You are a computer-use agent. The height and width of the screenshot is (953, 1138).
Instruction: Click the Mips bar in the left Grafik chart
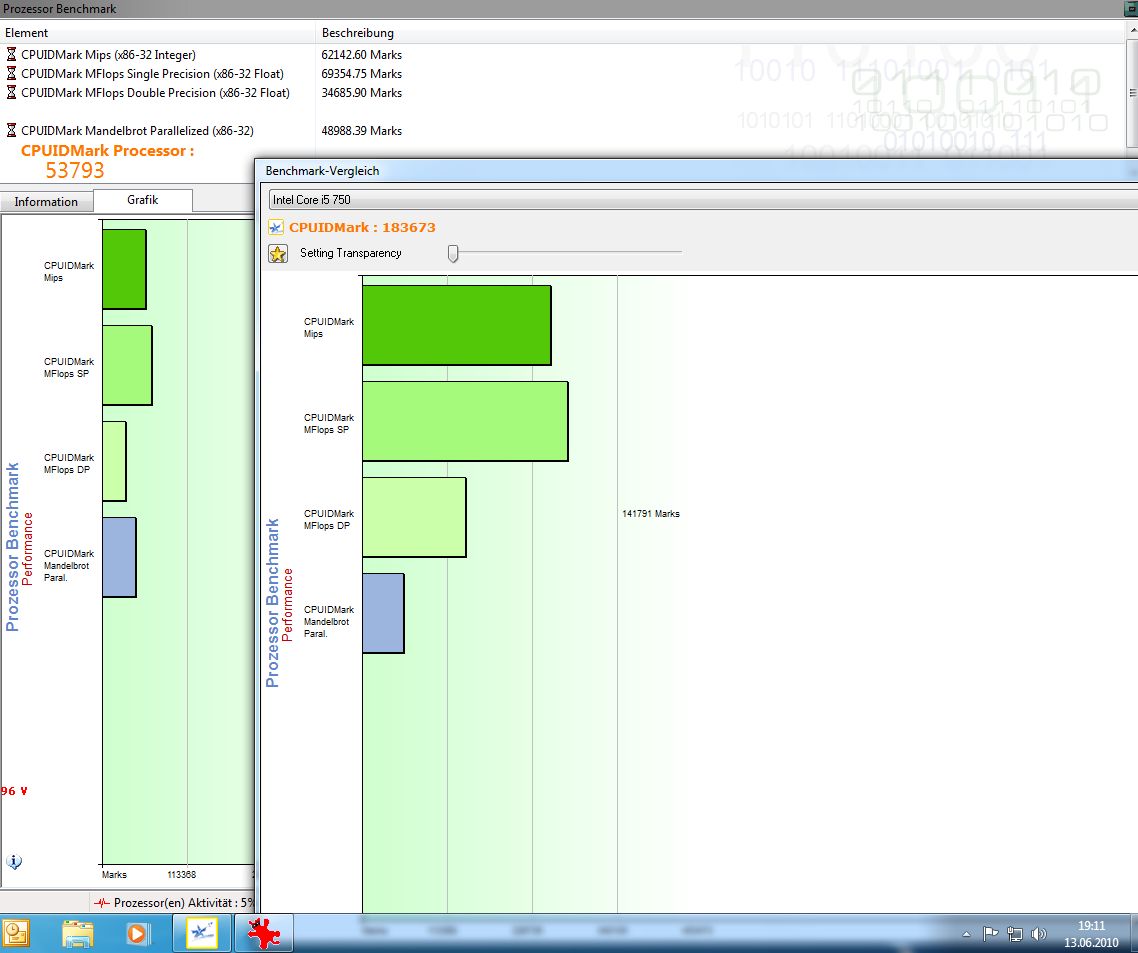(x=124, y=269)
